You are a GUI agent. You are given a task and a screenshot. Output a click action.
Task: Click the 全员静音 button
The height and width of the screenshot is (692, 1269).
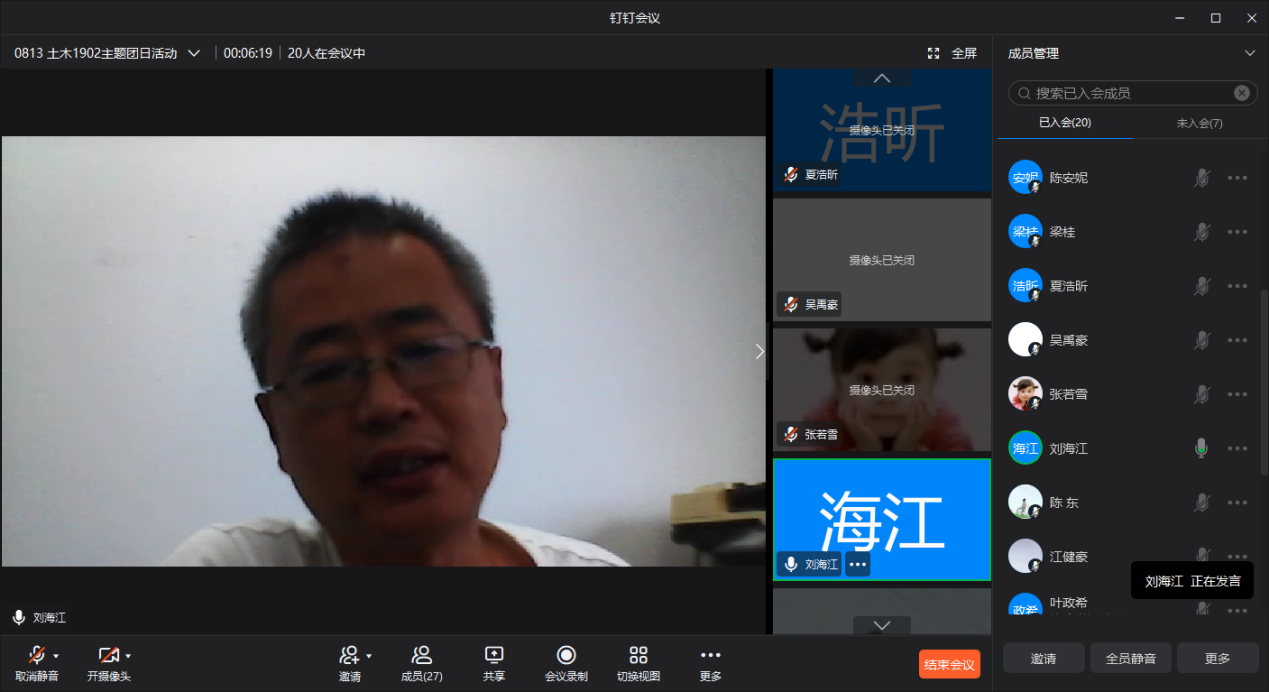point(1130,658)
